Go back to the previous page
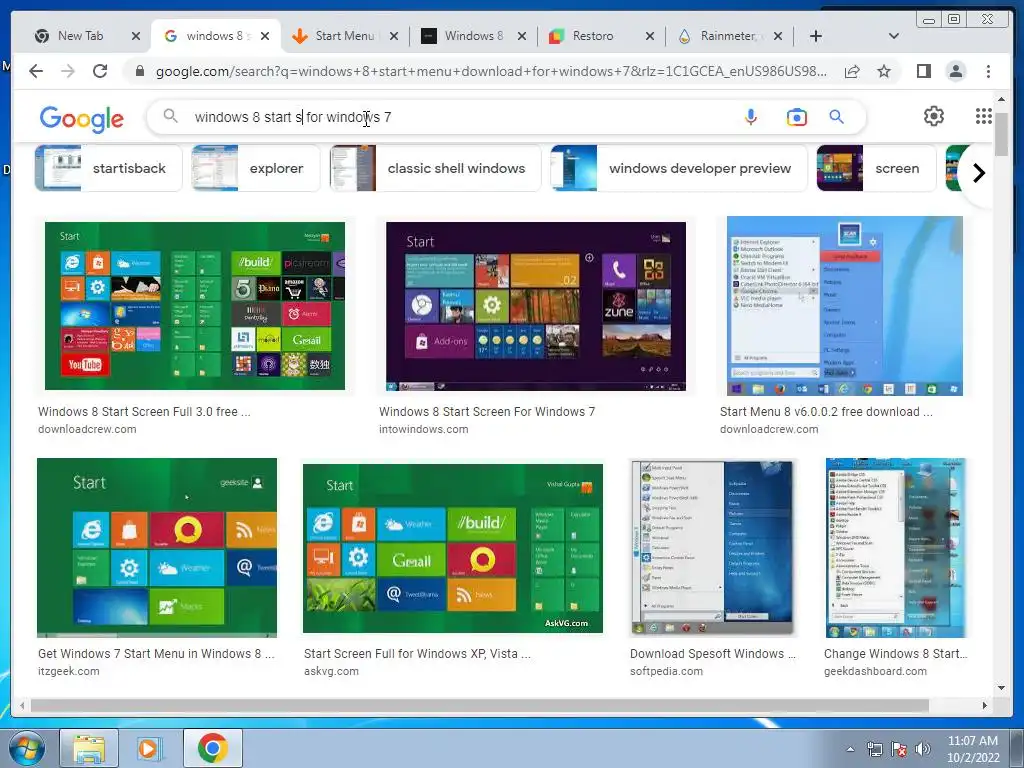The width and height of the screenshot is (1024, 768). click(x=36, y=71)
